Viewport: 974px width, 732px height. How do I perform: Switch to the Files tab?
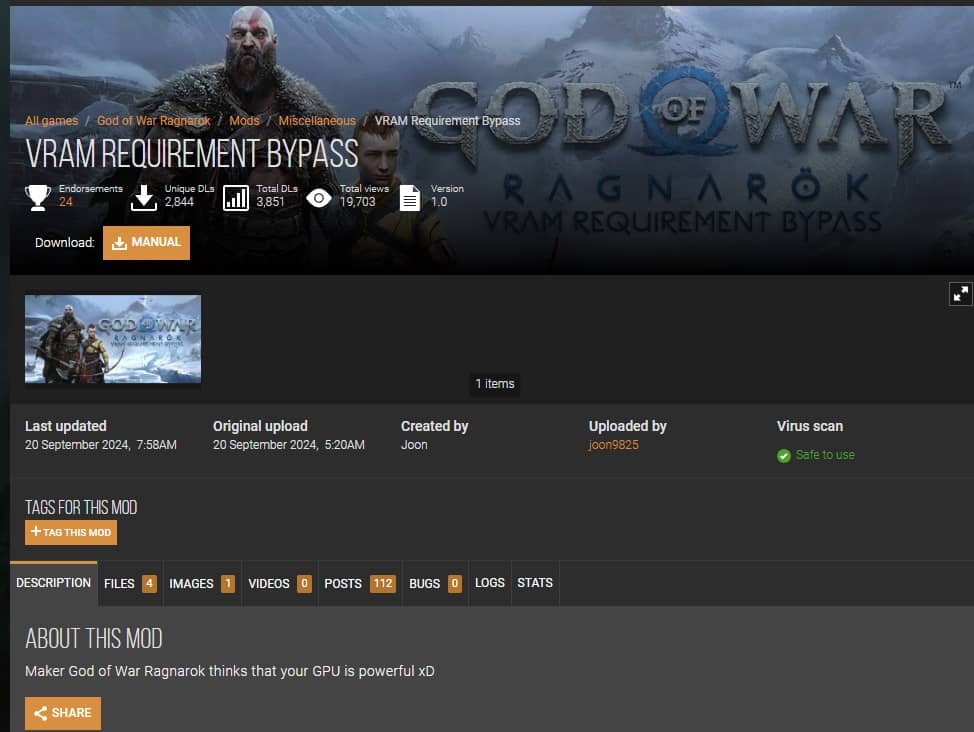130,583
